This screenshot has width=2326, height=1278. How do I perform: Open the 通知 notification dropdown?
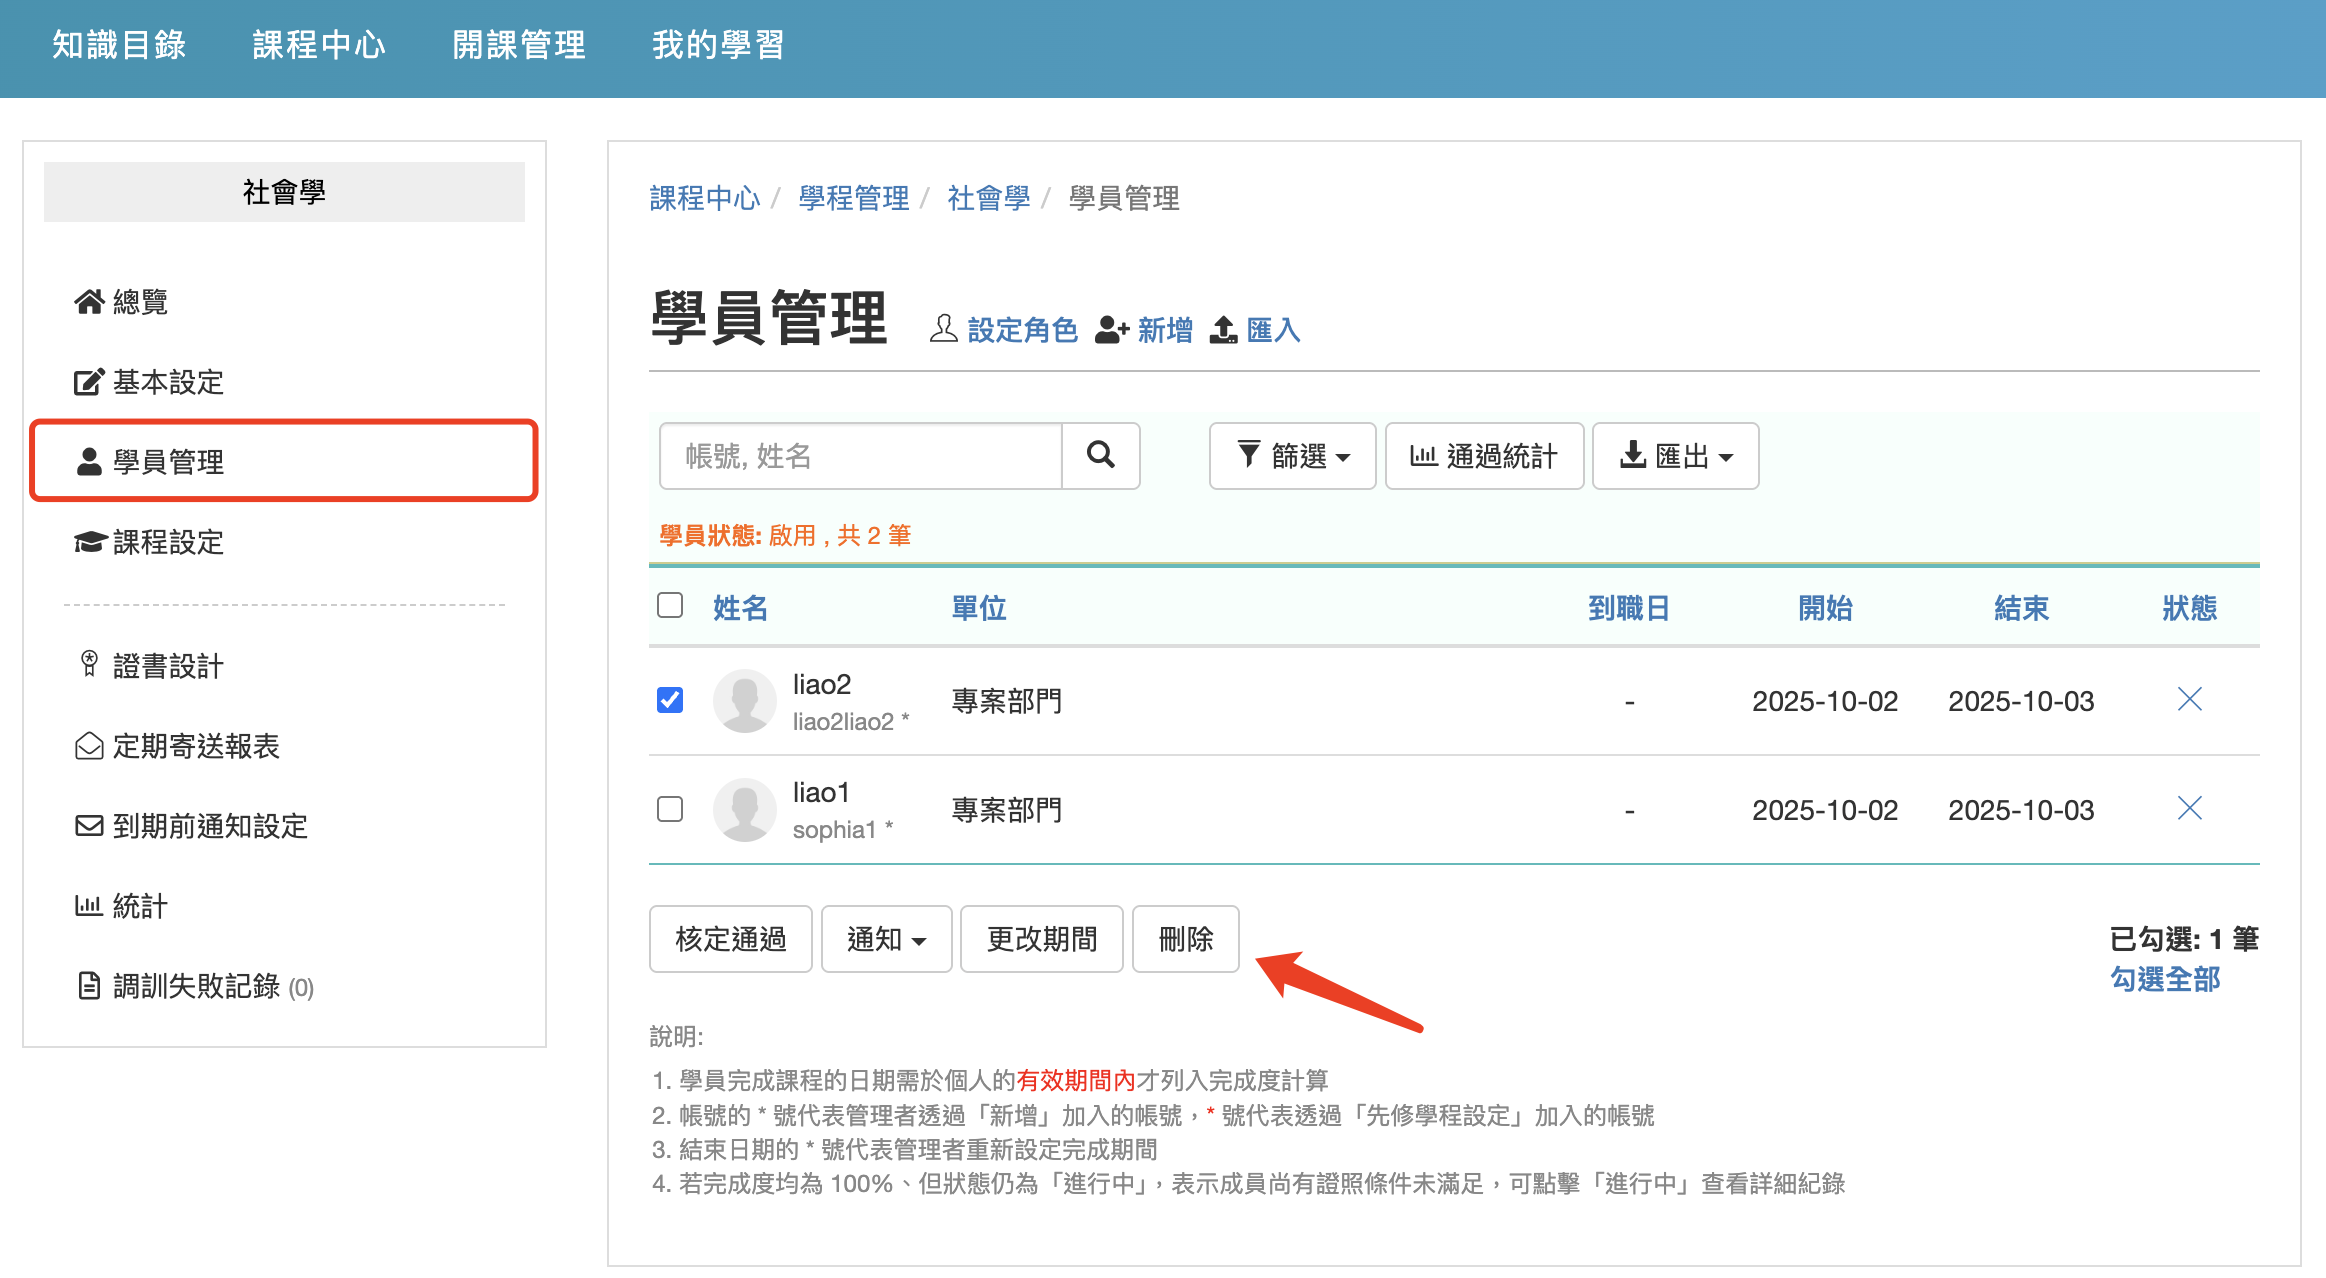[886, 939]
